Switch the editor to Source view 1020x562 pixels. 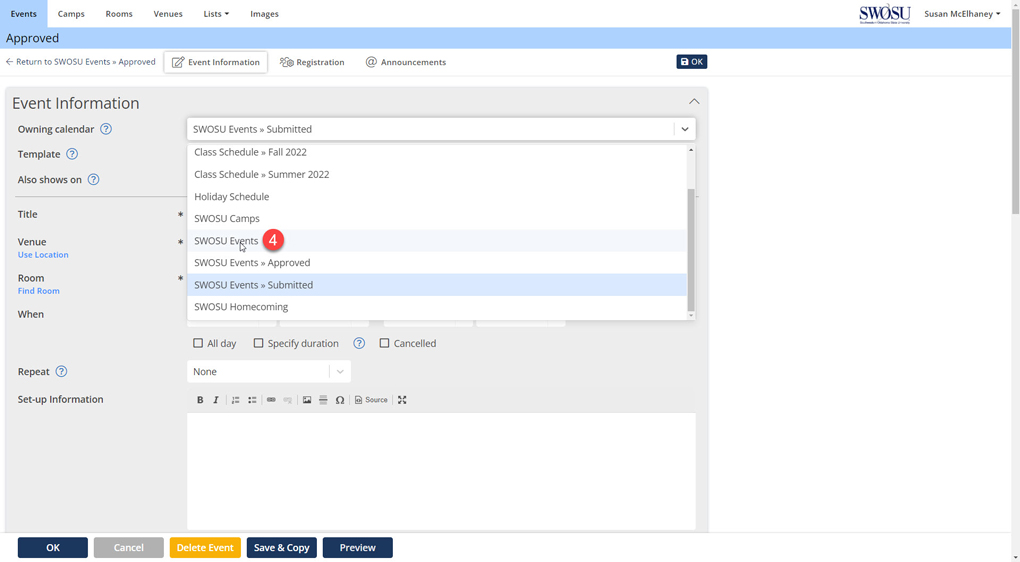(371, 400)
